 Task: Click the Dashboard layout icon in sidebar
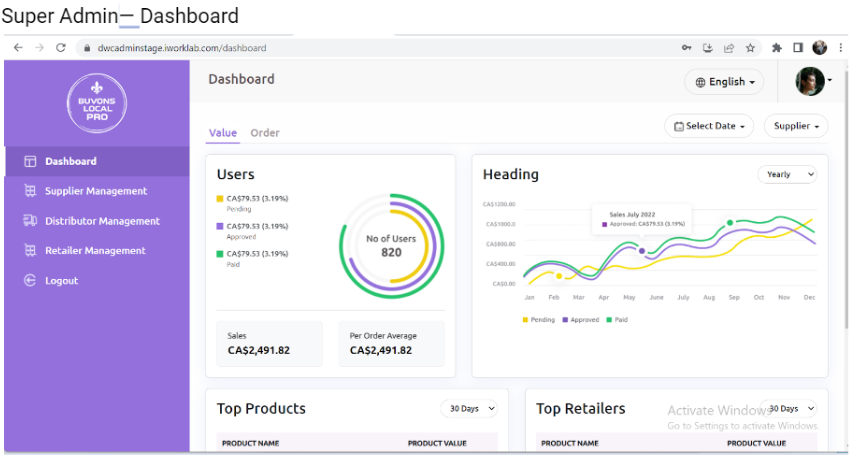click(x=30, y=161)
